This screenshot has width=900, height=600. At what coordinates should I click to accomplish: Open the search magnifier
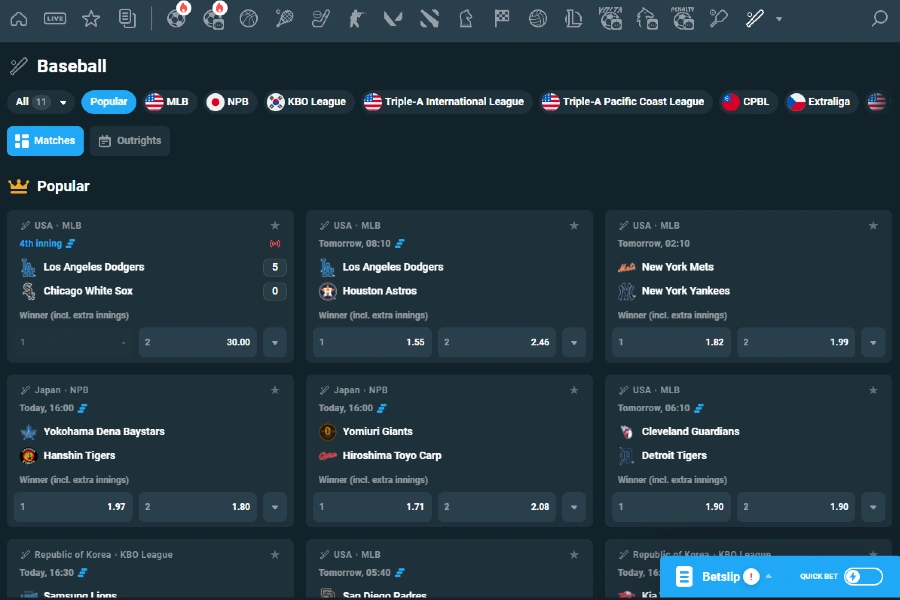point(878,17)
